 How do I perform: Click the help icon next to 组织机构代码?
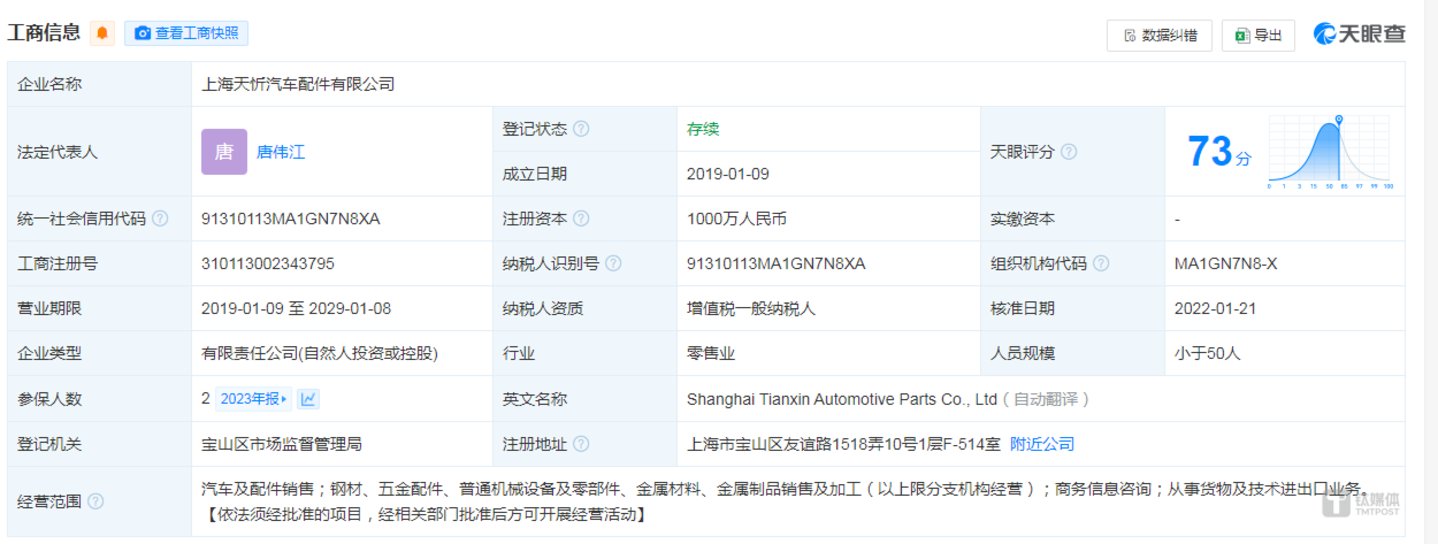tap(1101, 264)
